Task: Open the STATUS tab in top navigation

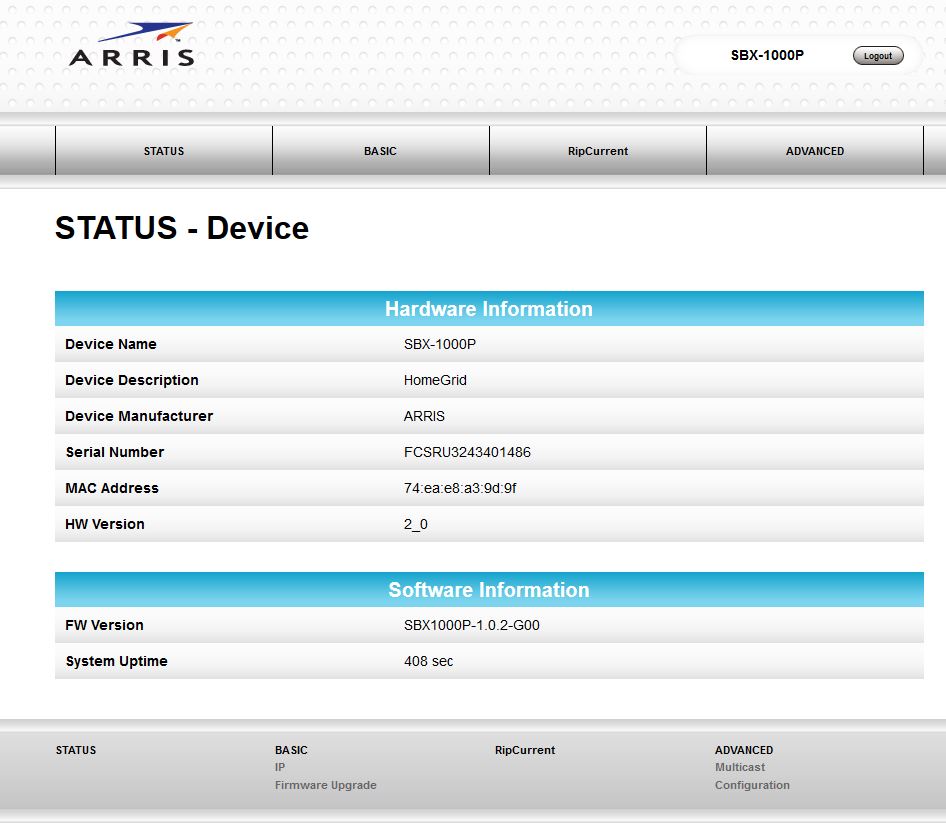Action: pos(163,151)
